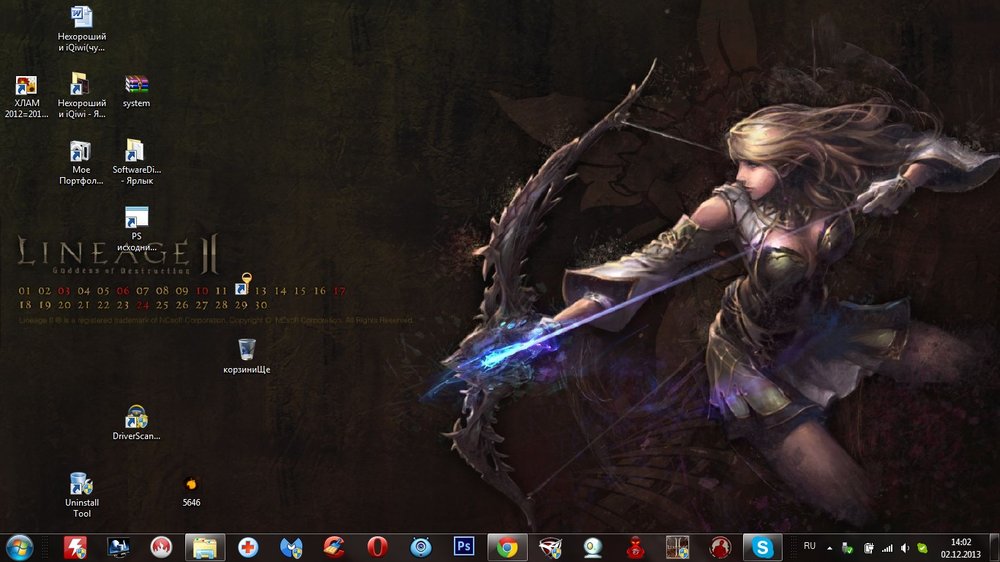The width and height of the screenshot is (1000, 562).
Task: Show hidden system tray icons
Action: [x=829, y=547]
